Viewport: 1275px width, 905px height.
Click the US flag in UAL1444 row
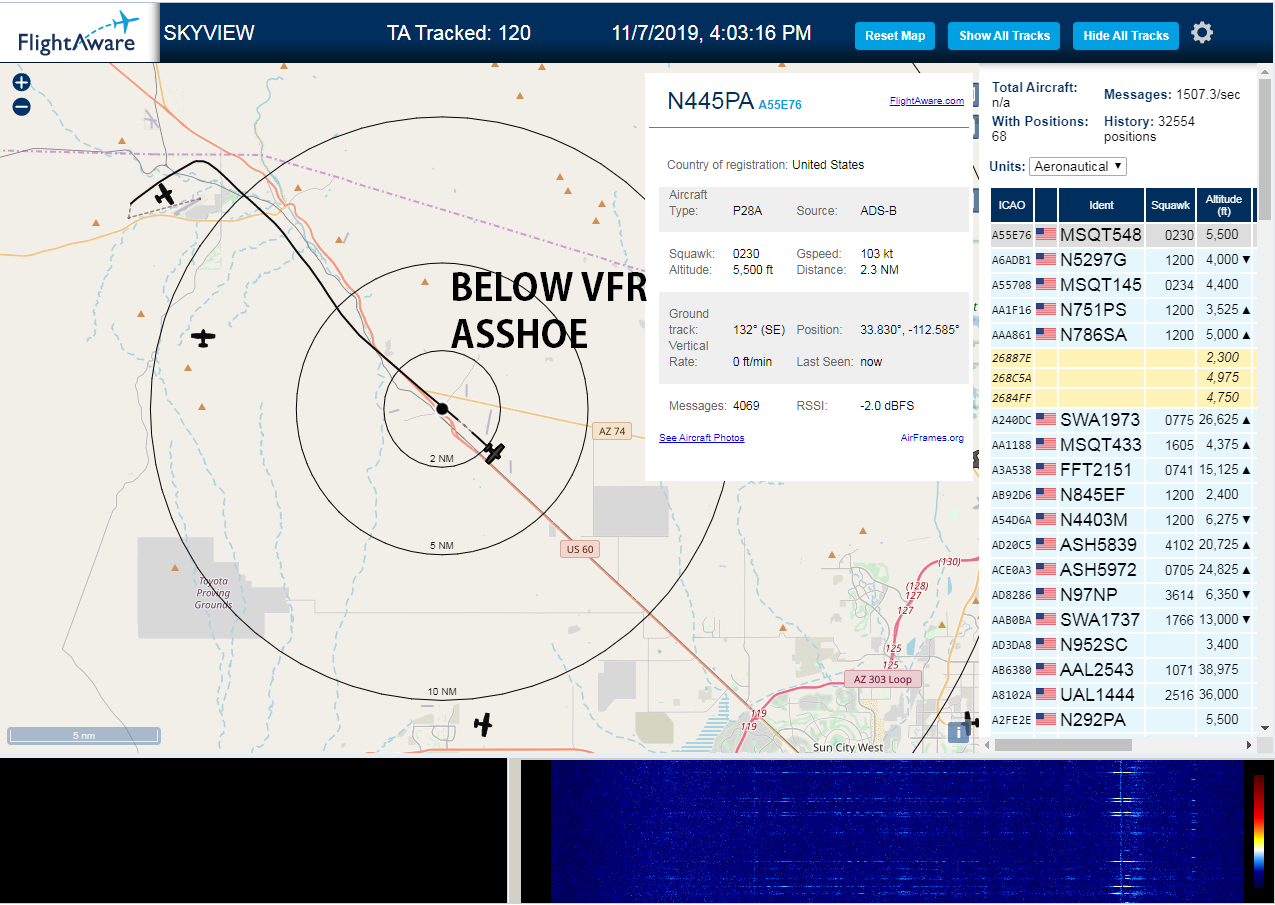coord(1046,694)
